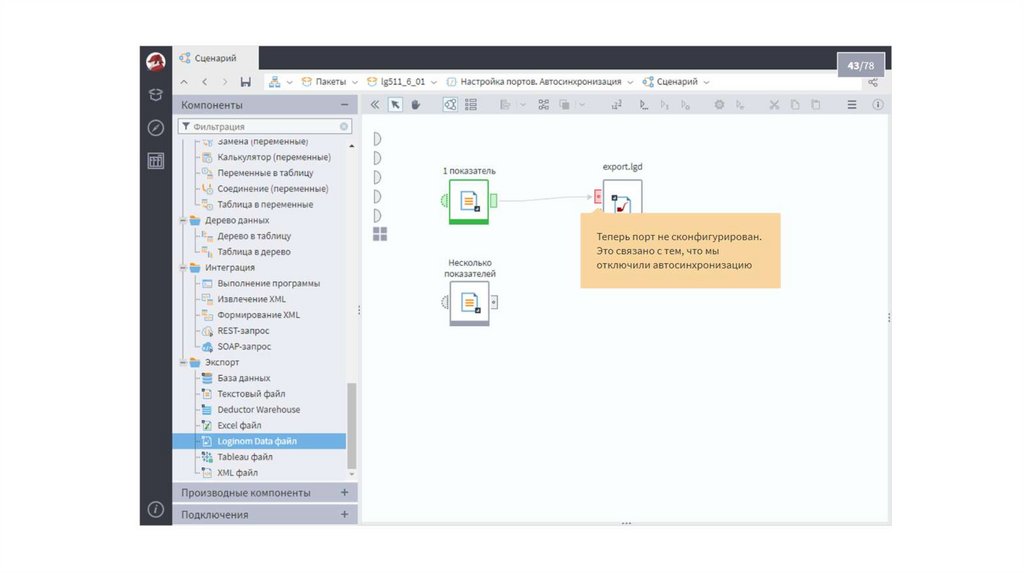1024x574 pixels.
Task: Select the hand pan tool
Action: (x=416, y=104)
